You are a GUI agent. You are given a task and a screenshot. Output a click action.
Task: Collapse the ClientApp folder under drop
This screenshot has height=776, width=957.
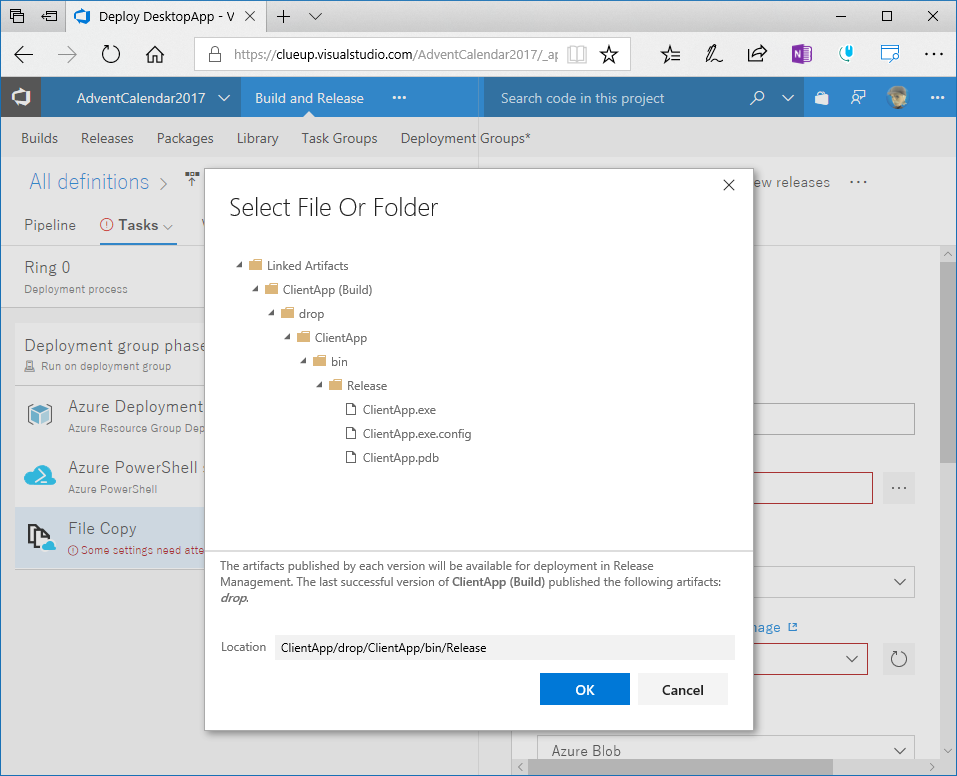(287, 336)
